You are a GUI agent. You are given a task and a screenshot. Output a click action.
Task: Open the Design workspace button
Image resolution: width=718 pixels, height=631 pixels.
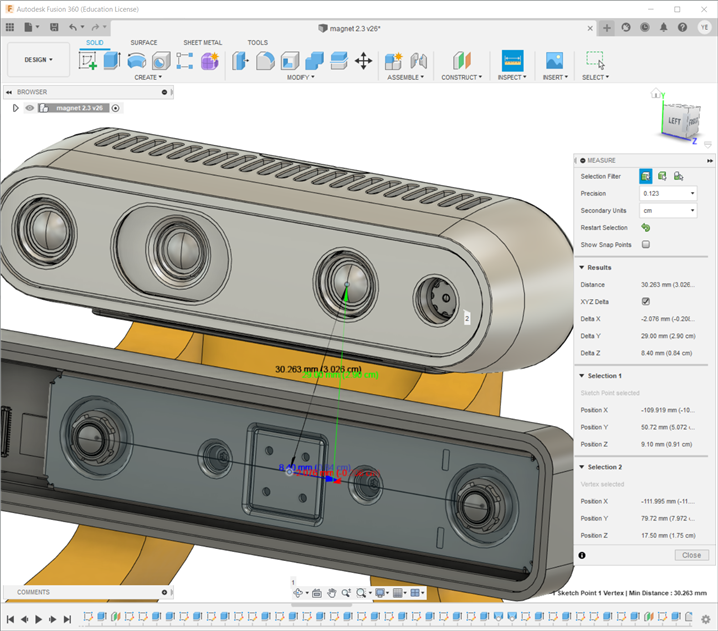38,60
